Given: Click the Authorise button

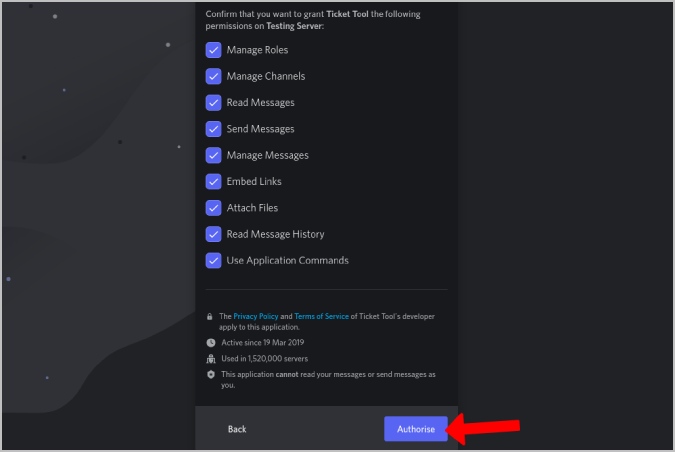Looking at the screenshot, I should coord(416,429).
